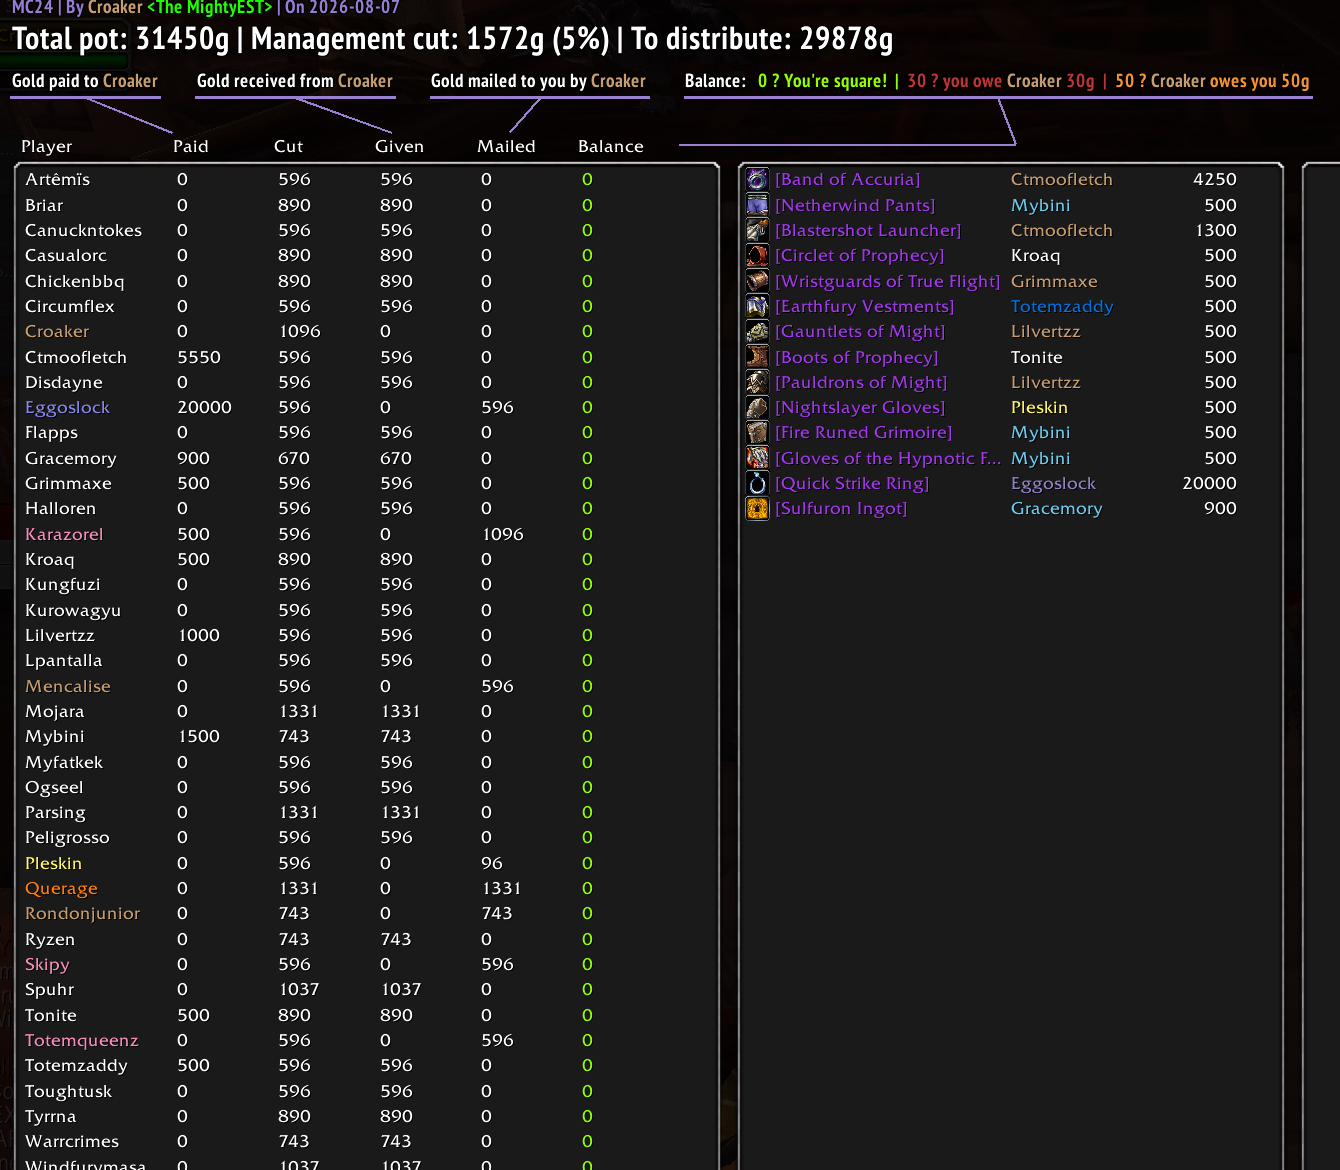Select player Croaker in the list
The image size is (1340, 1170).
click(x=57, y=331)
